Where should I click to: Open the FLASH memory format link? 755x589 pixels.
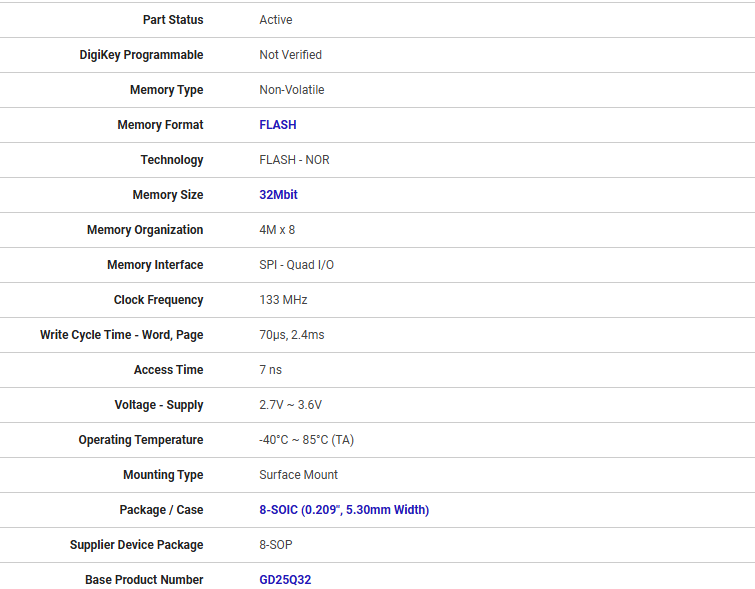pos(277,125)
